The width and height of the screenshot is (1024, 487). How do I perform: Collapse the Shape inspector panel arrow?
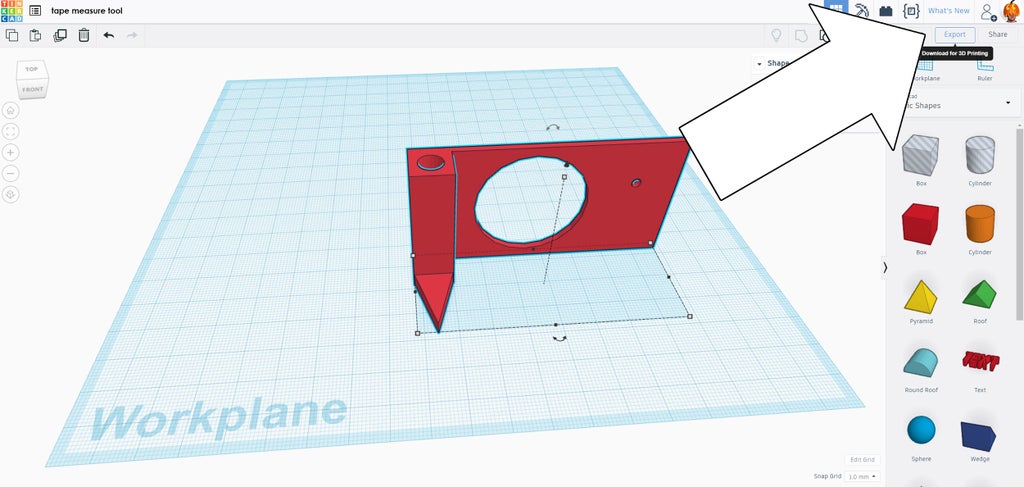(x=759, y=63)
